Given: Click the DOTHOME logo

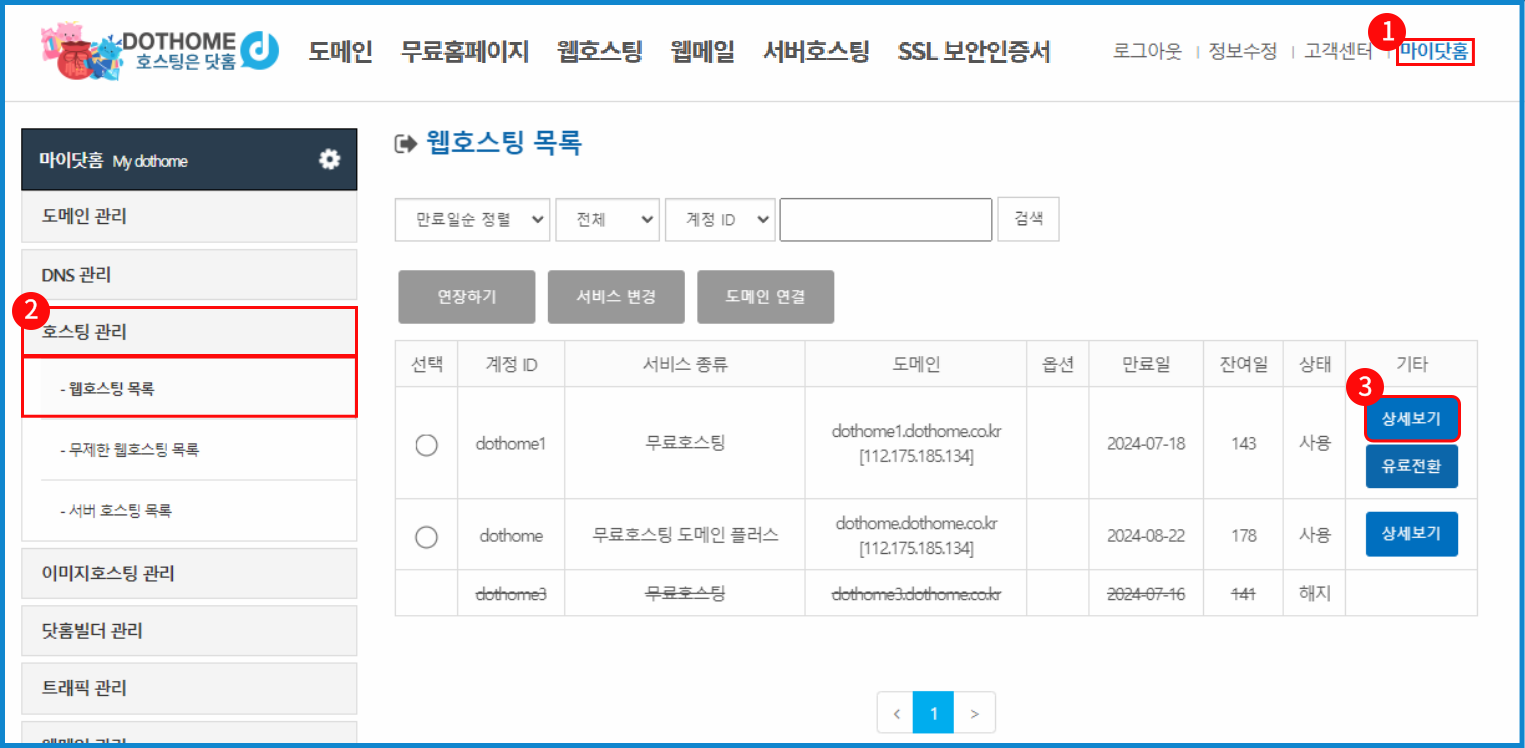Looking at the screenshot, I should pyautogui.click(x=160, y=50).
